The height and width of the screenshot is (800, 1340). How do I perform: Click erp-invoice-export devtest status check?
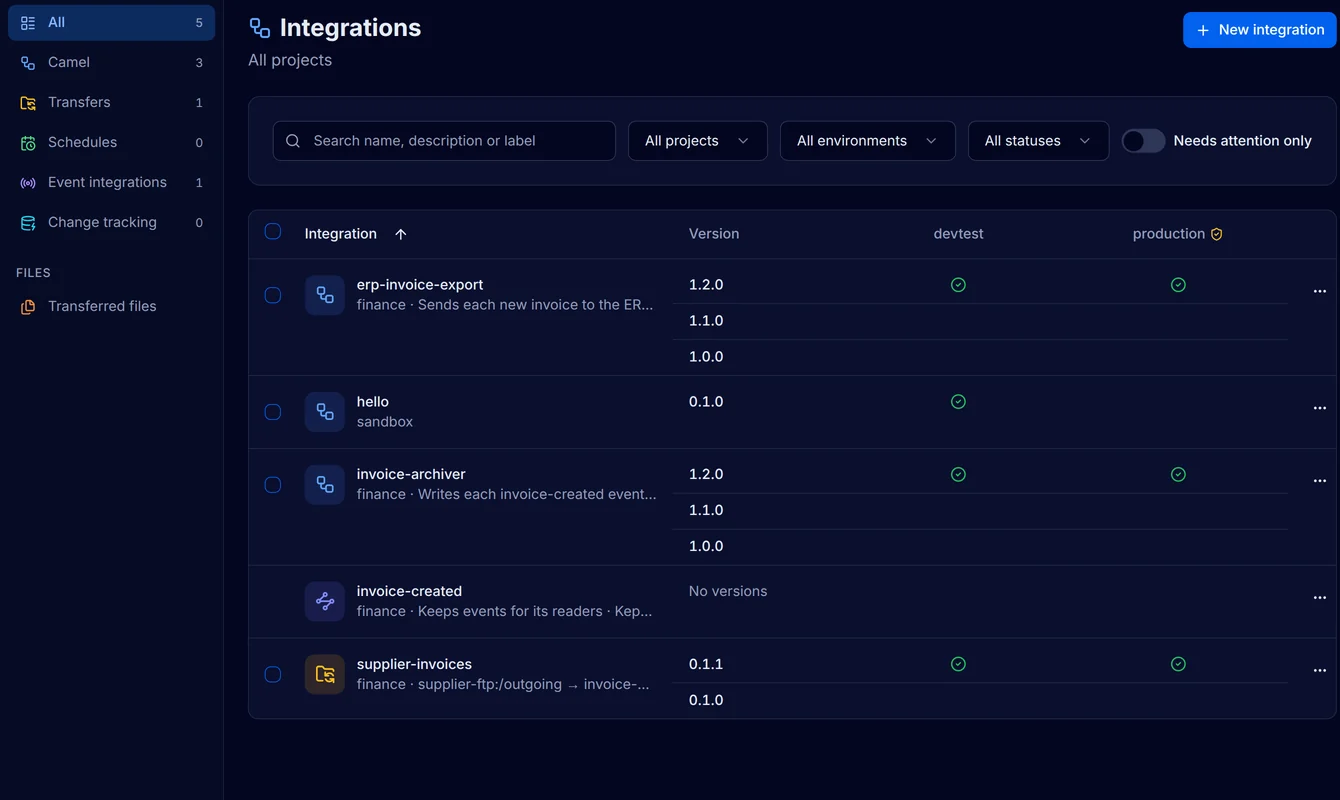click(958, 285)
